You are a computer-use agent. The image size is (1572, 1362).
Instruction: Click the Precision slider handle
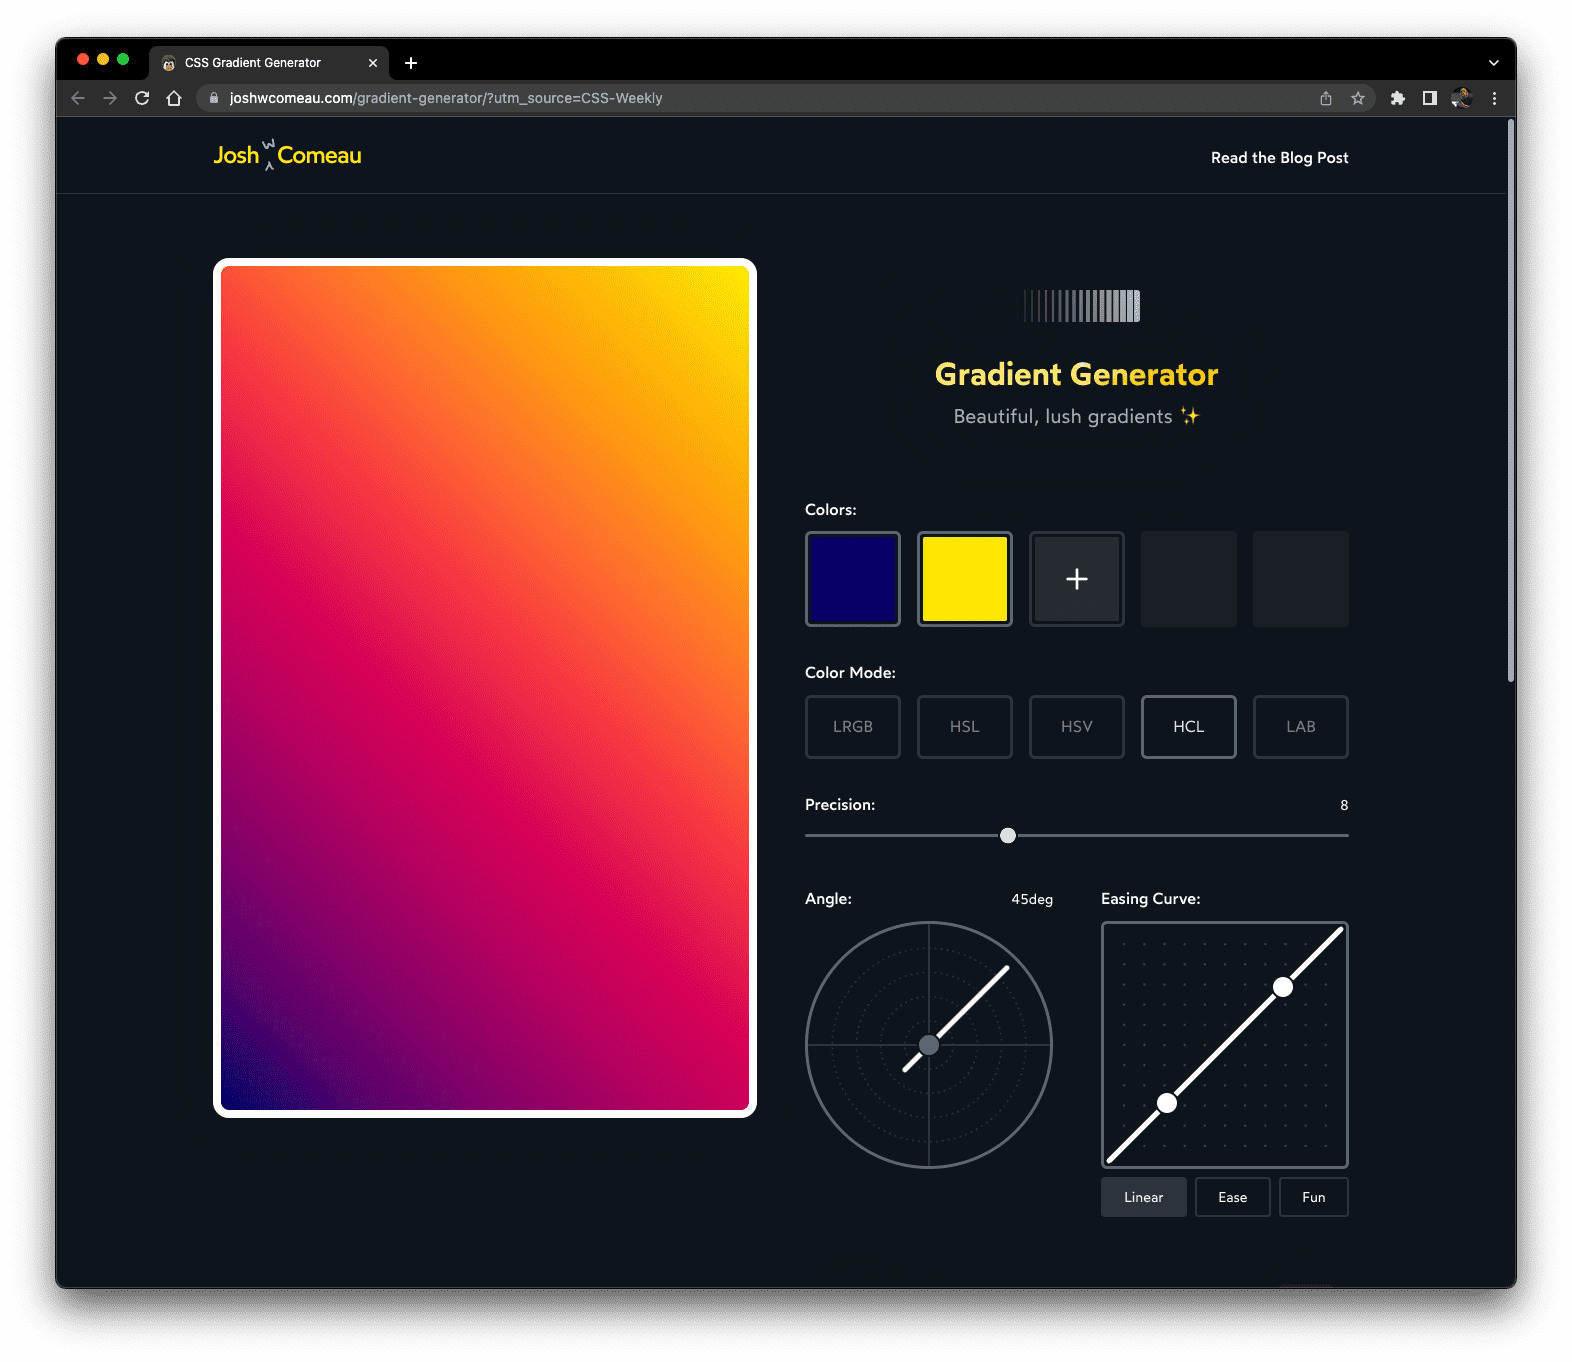point(1008,835)
